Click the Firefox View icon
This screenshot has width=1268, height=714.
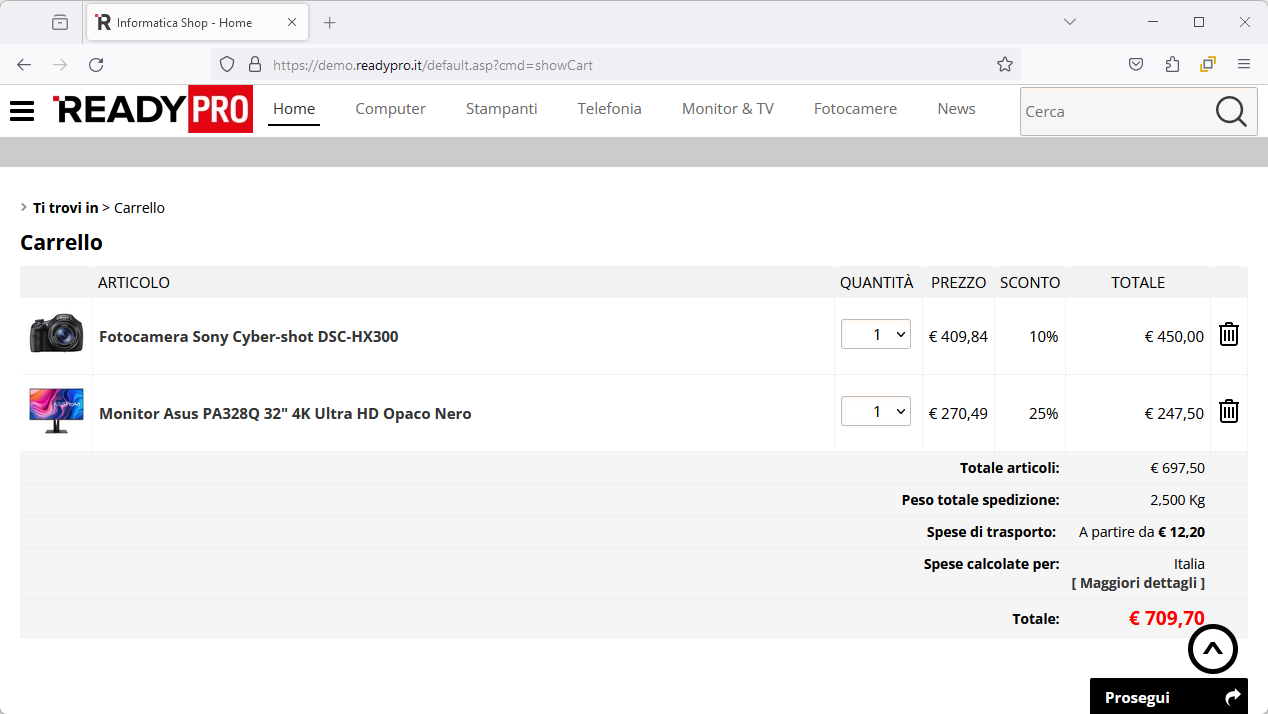pyautogui.click(x=60, y=22)
